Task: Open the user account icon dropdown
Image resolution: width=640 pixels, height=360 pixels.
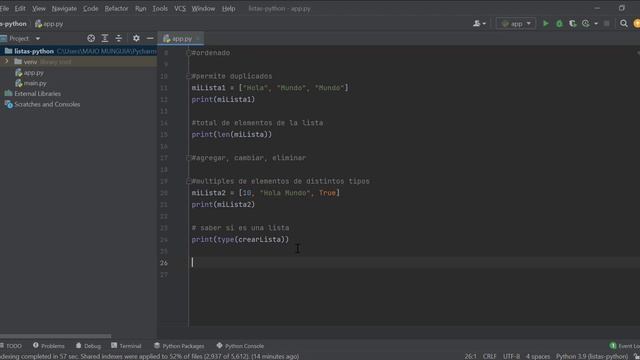Action: pyautogui.click(x=479, y=24)
